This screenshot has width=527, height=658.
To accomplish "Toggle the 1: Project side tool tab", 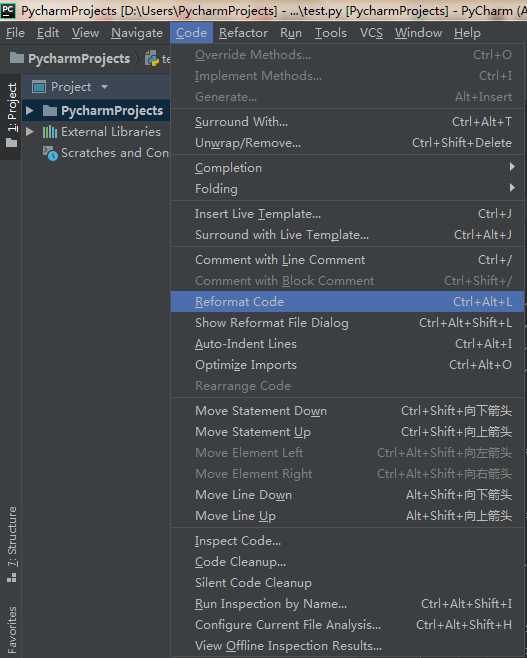I will pos(12,115).
